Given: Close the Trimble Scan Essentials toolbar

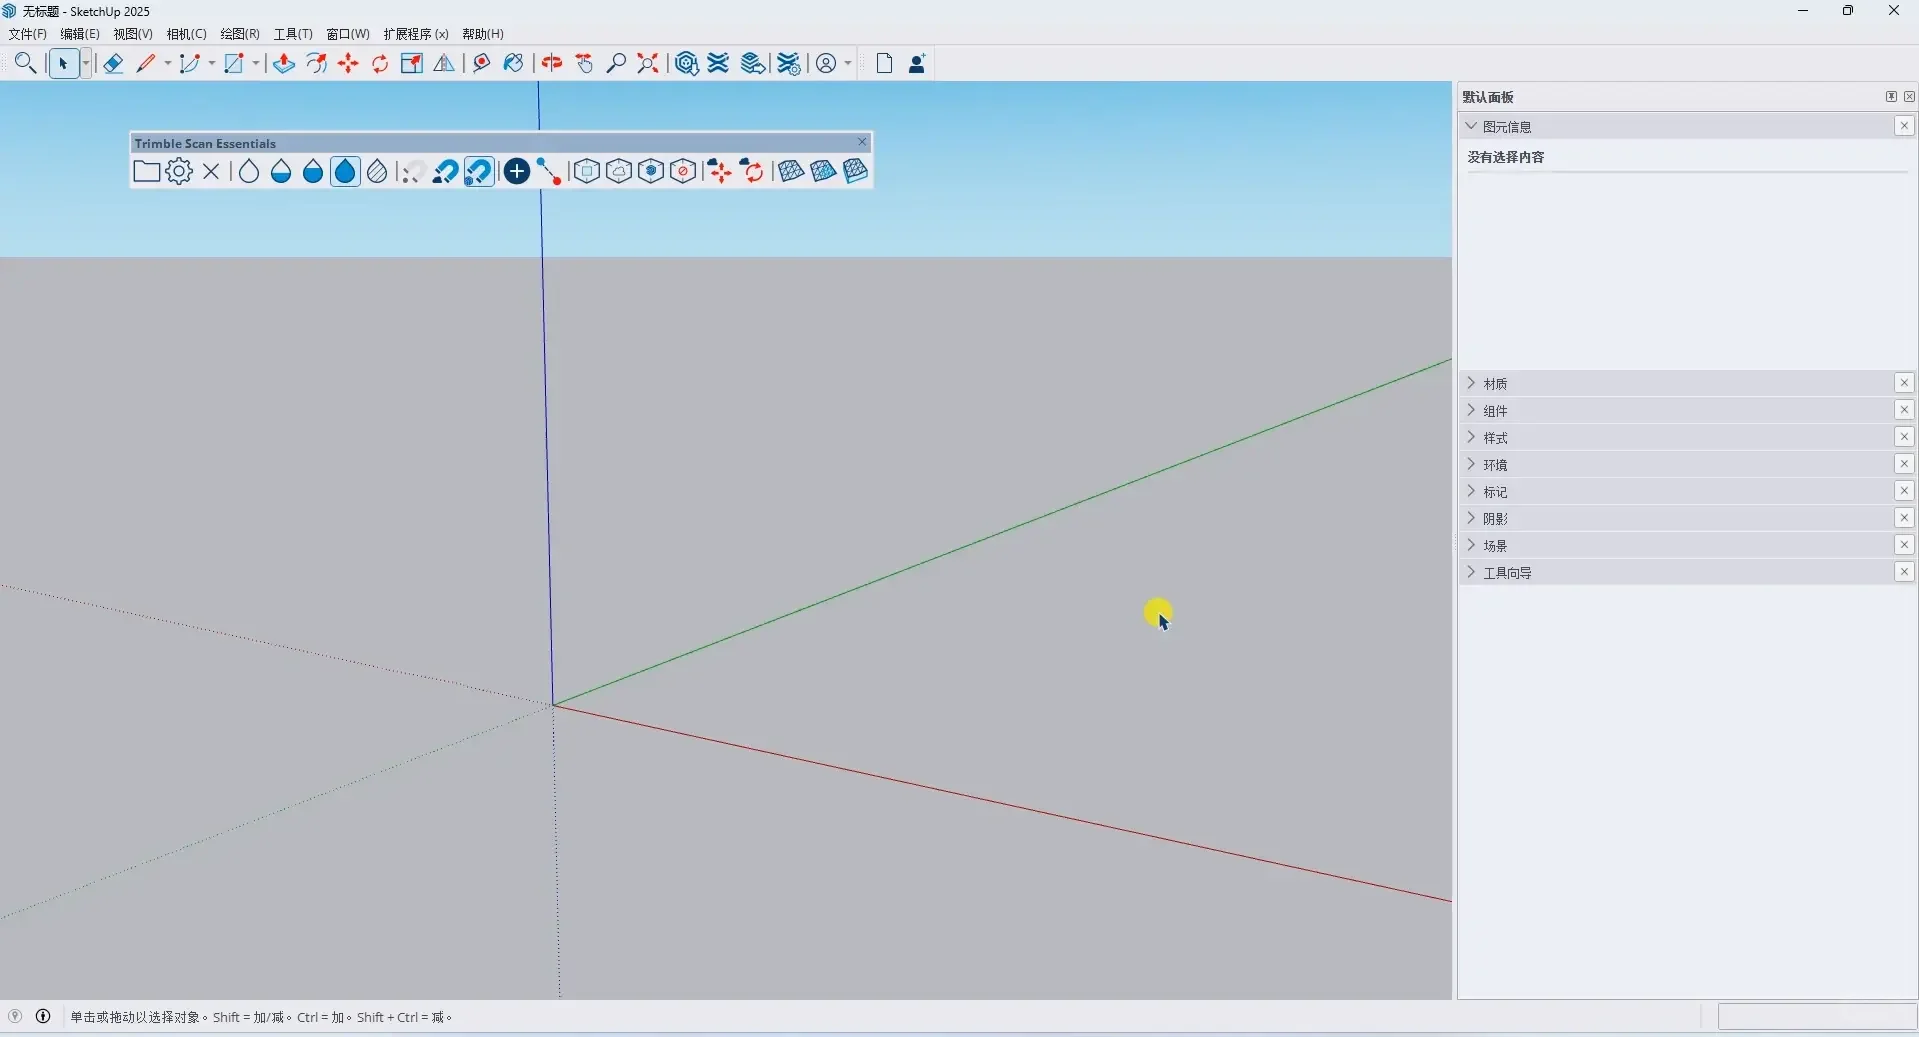Looking at the screenshot, I should click(862, 142).
